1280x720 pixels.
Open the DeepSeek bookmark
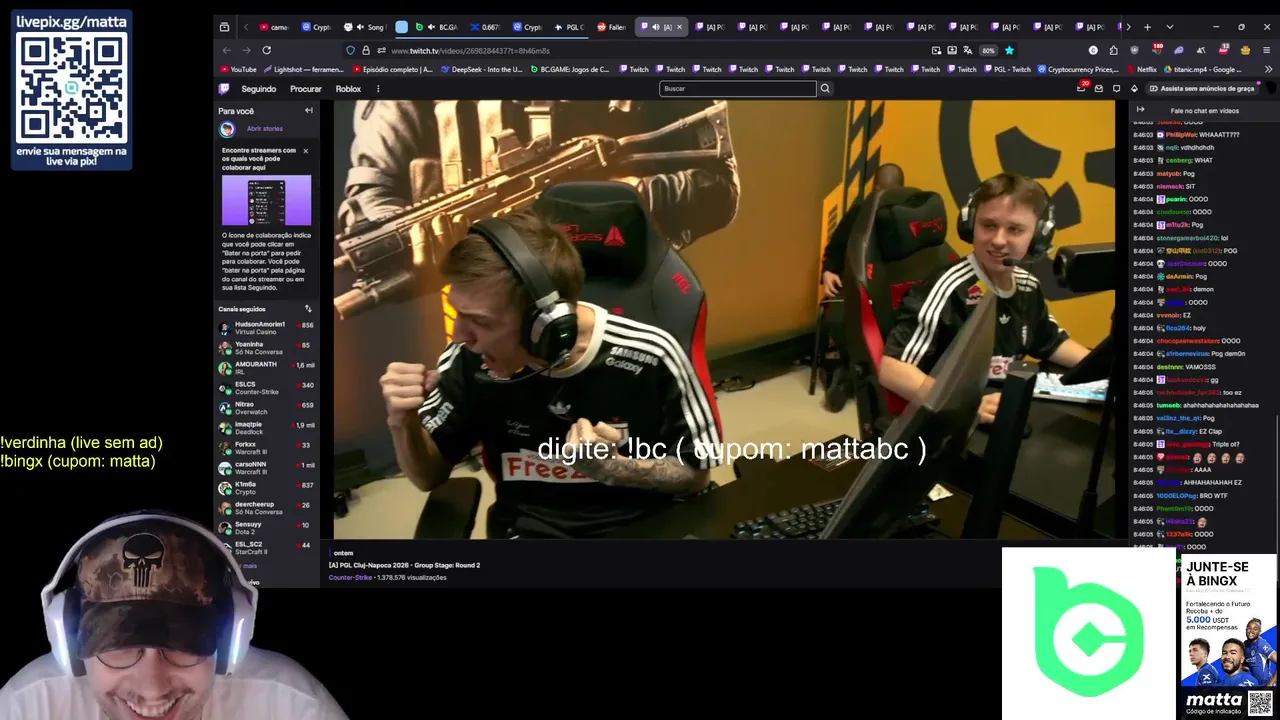click(482, 70)
